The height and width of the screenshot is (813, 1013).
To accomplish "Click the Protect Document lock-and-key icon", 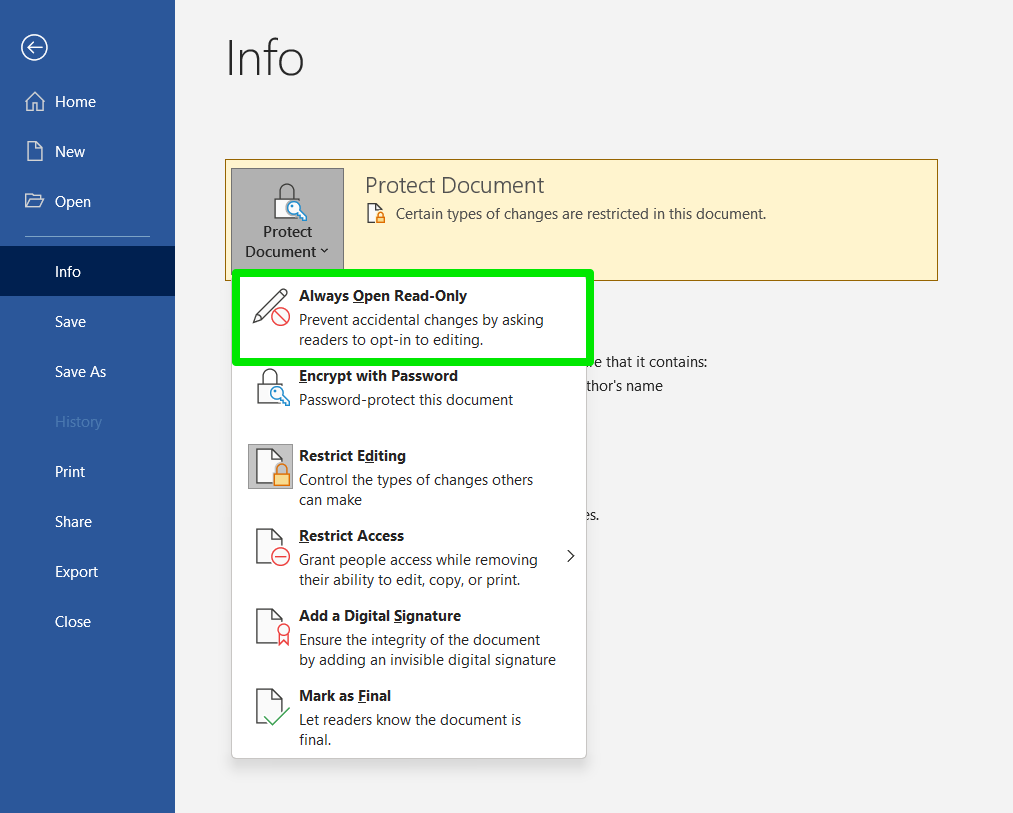I will click(288, 202).
